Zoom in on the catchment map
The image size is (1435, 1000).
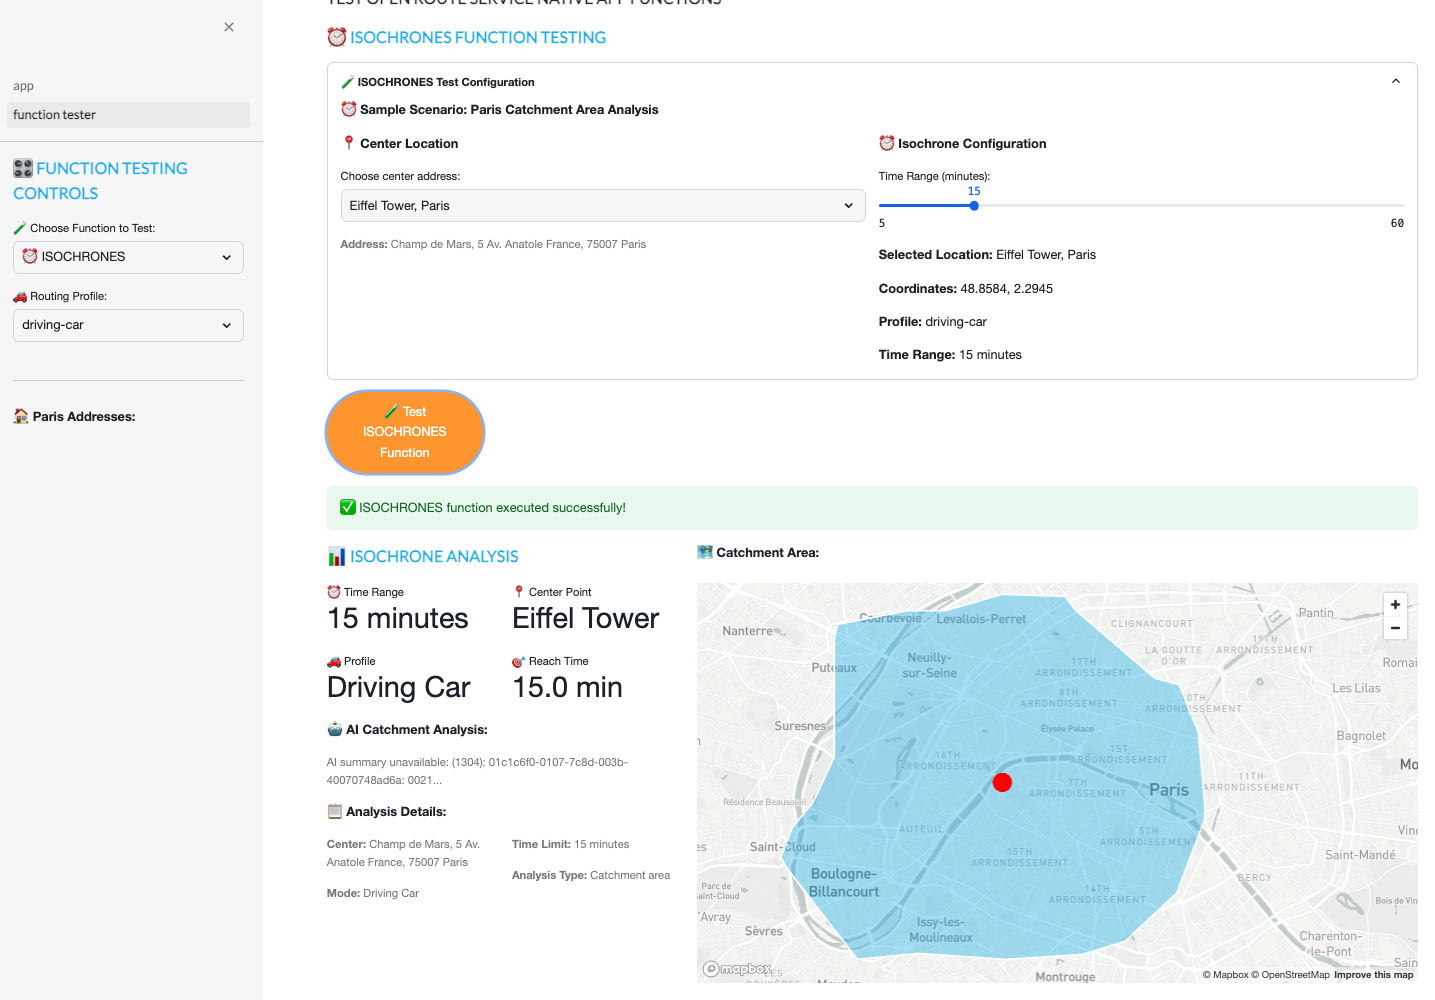[x=1395, y=604]
